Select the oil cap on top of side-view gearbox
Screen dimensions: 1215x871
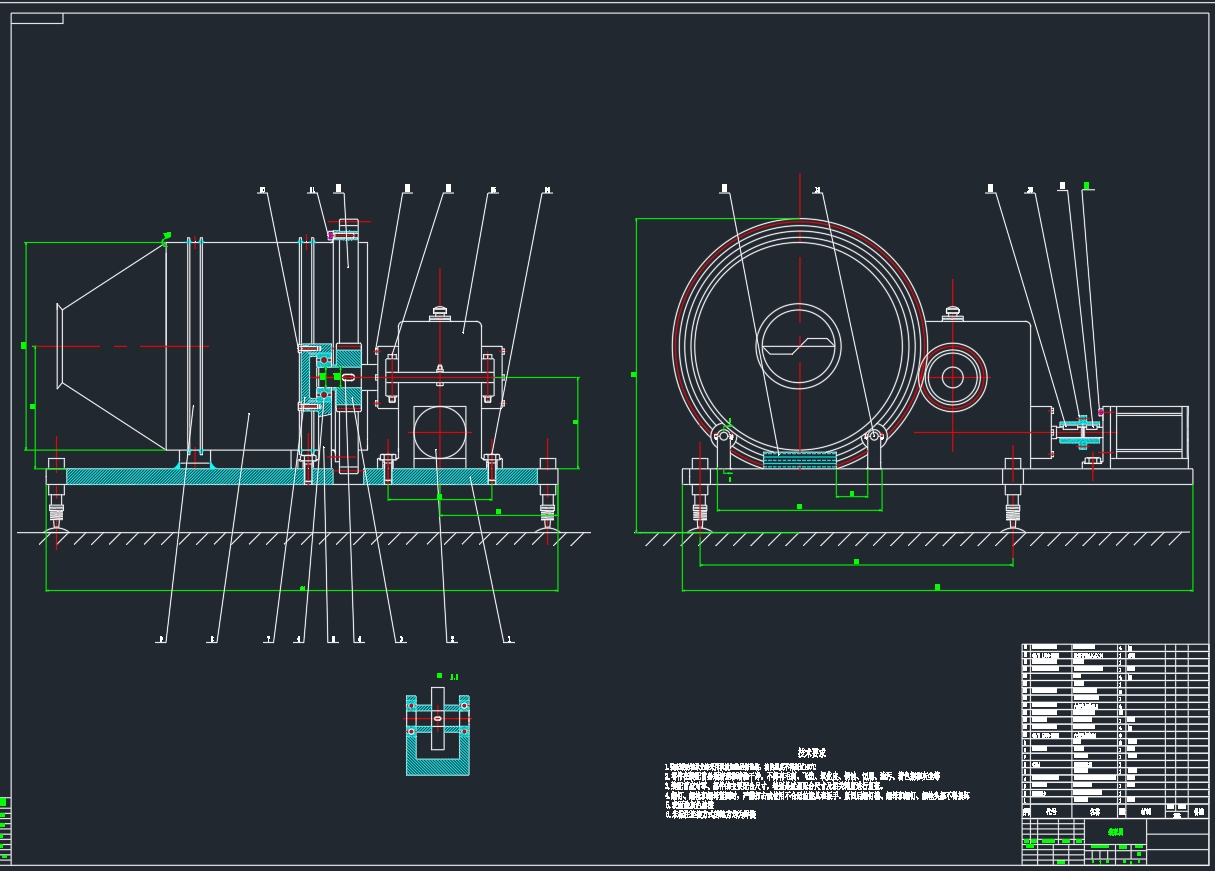[440, 313]
